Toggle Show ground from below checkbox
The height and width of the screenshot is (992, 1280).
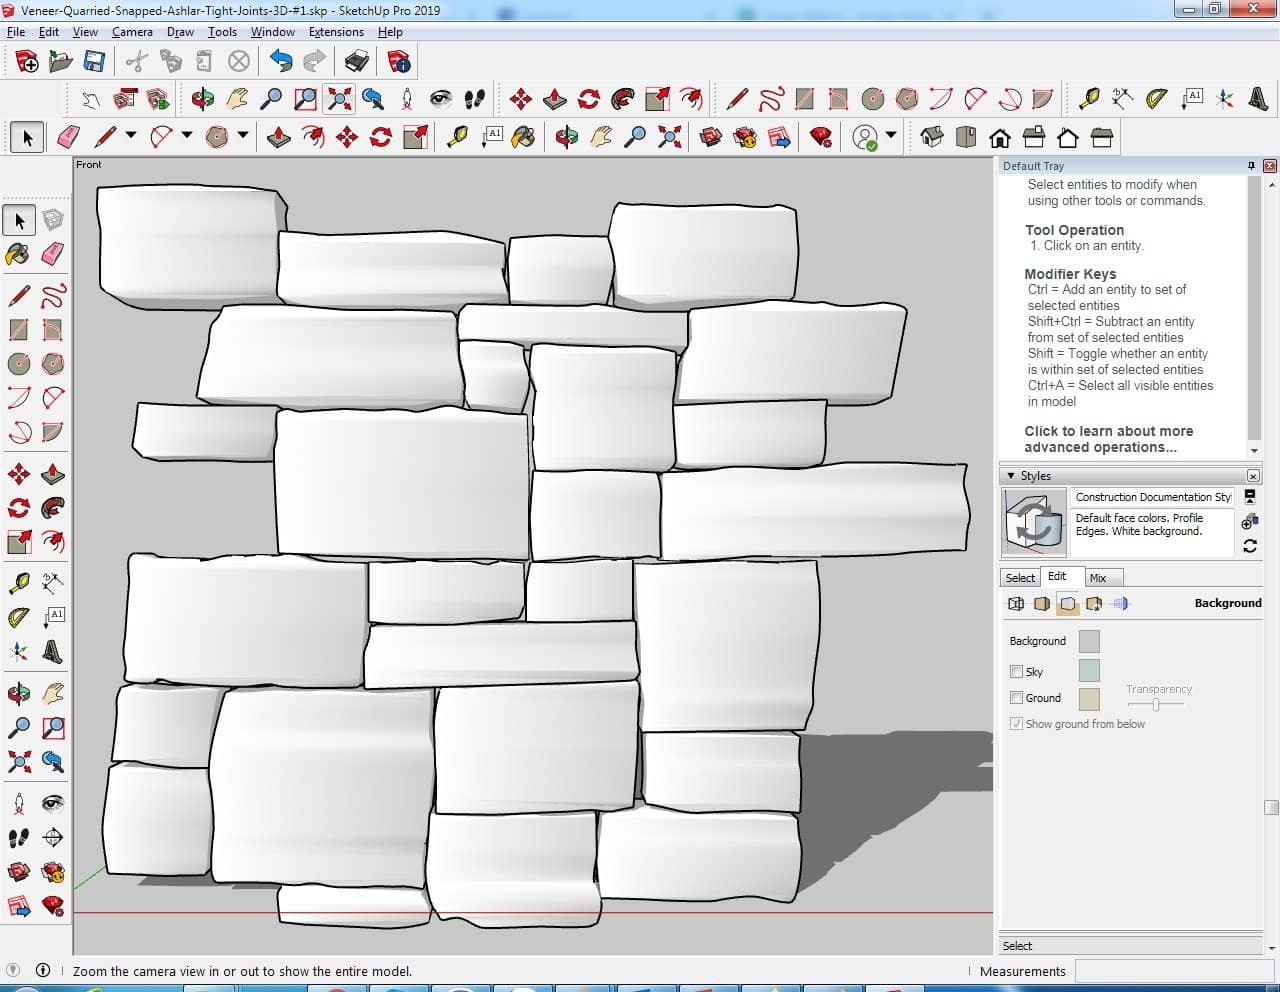1016,724
